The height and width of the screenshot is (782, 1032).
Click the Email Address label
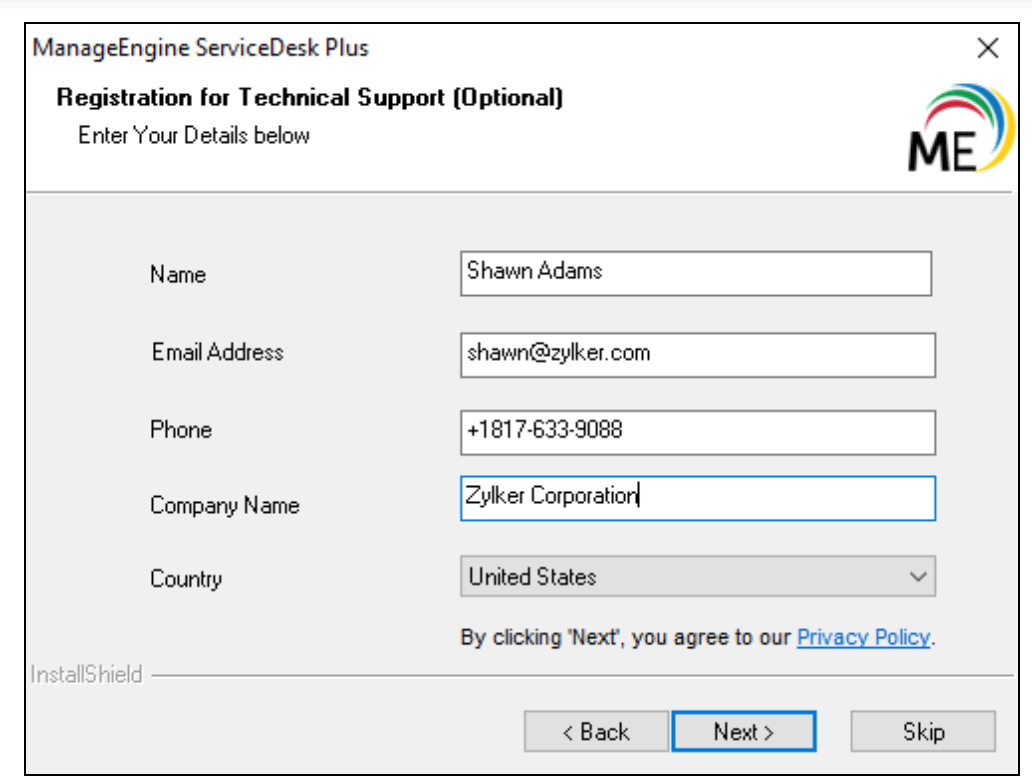(217, 352)
